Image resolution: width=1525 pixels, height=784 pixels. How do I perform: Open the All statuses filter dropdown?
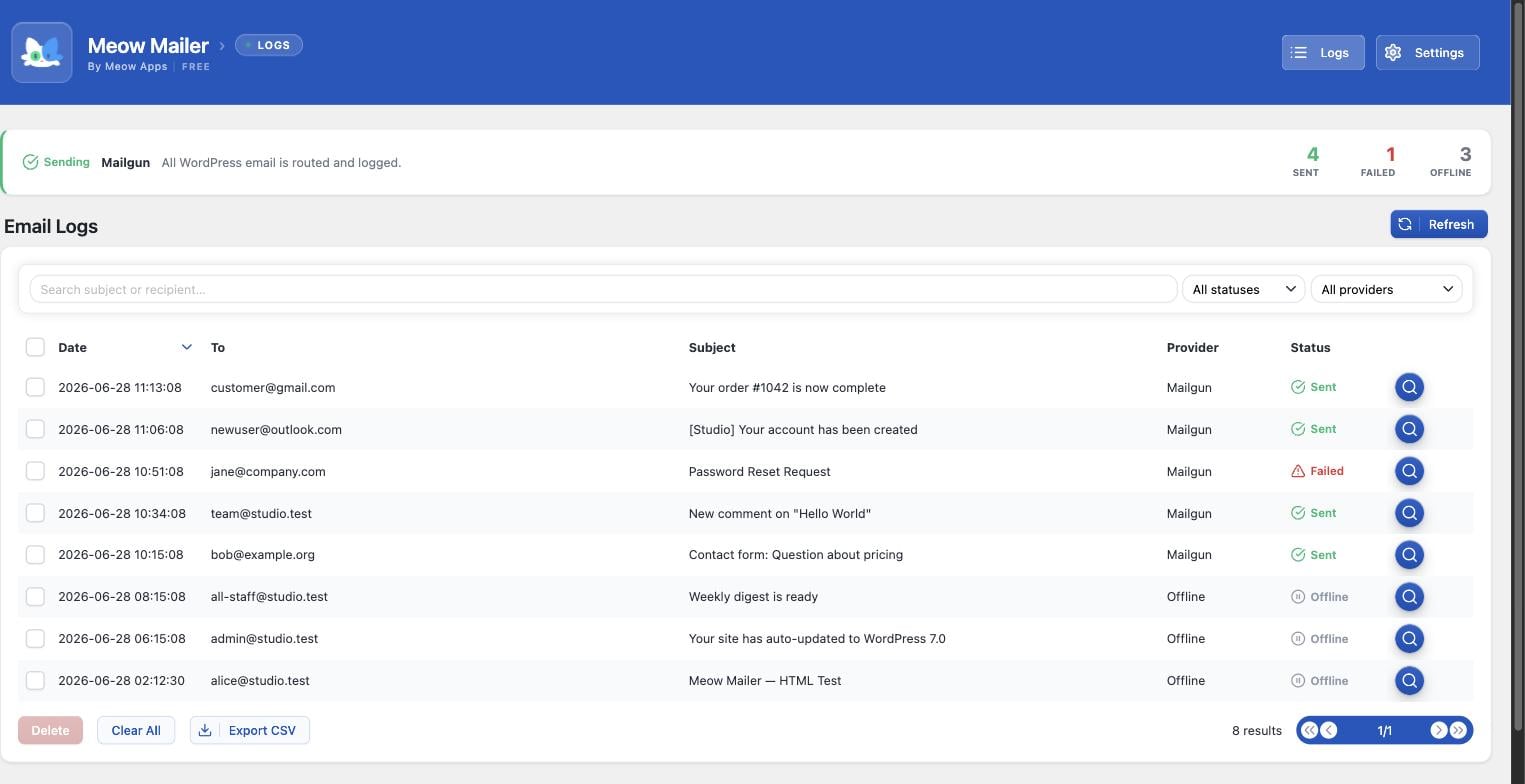pos(1243,289)
